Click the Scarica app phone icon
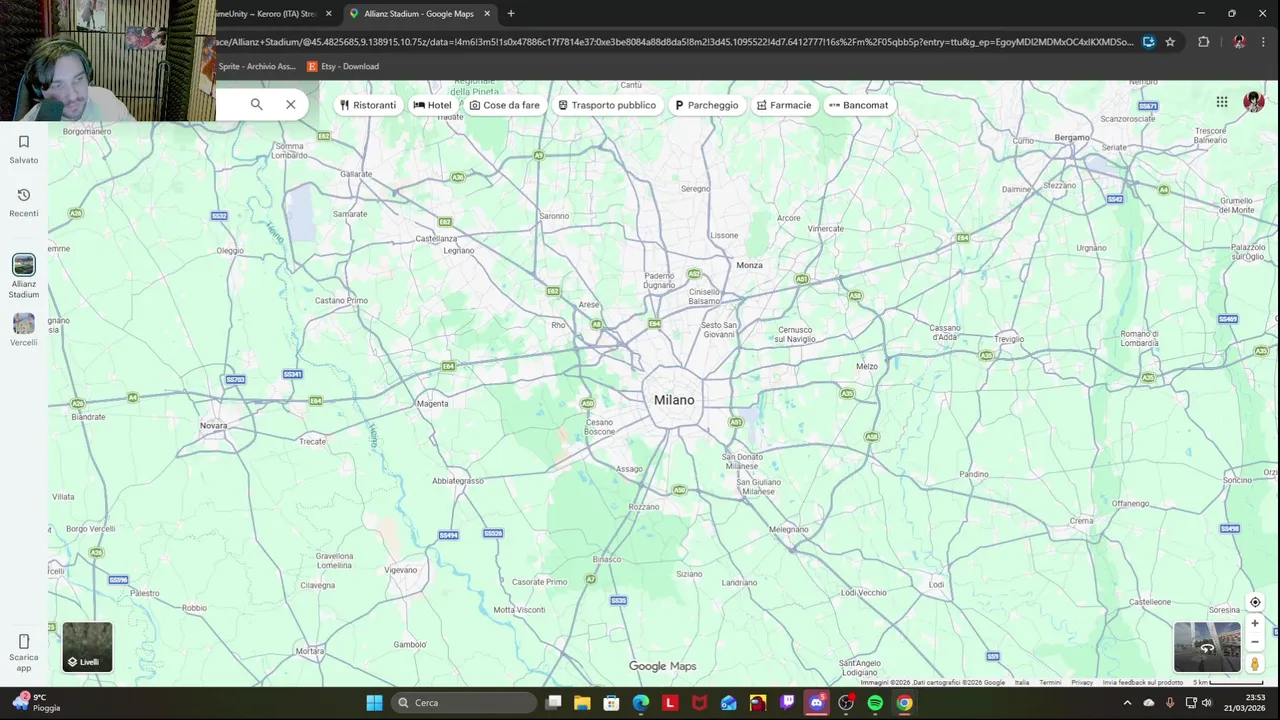Viewport: 1280px width, 720px height. pos(24,641)
